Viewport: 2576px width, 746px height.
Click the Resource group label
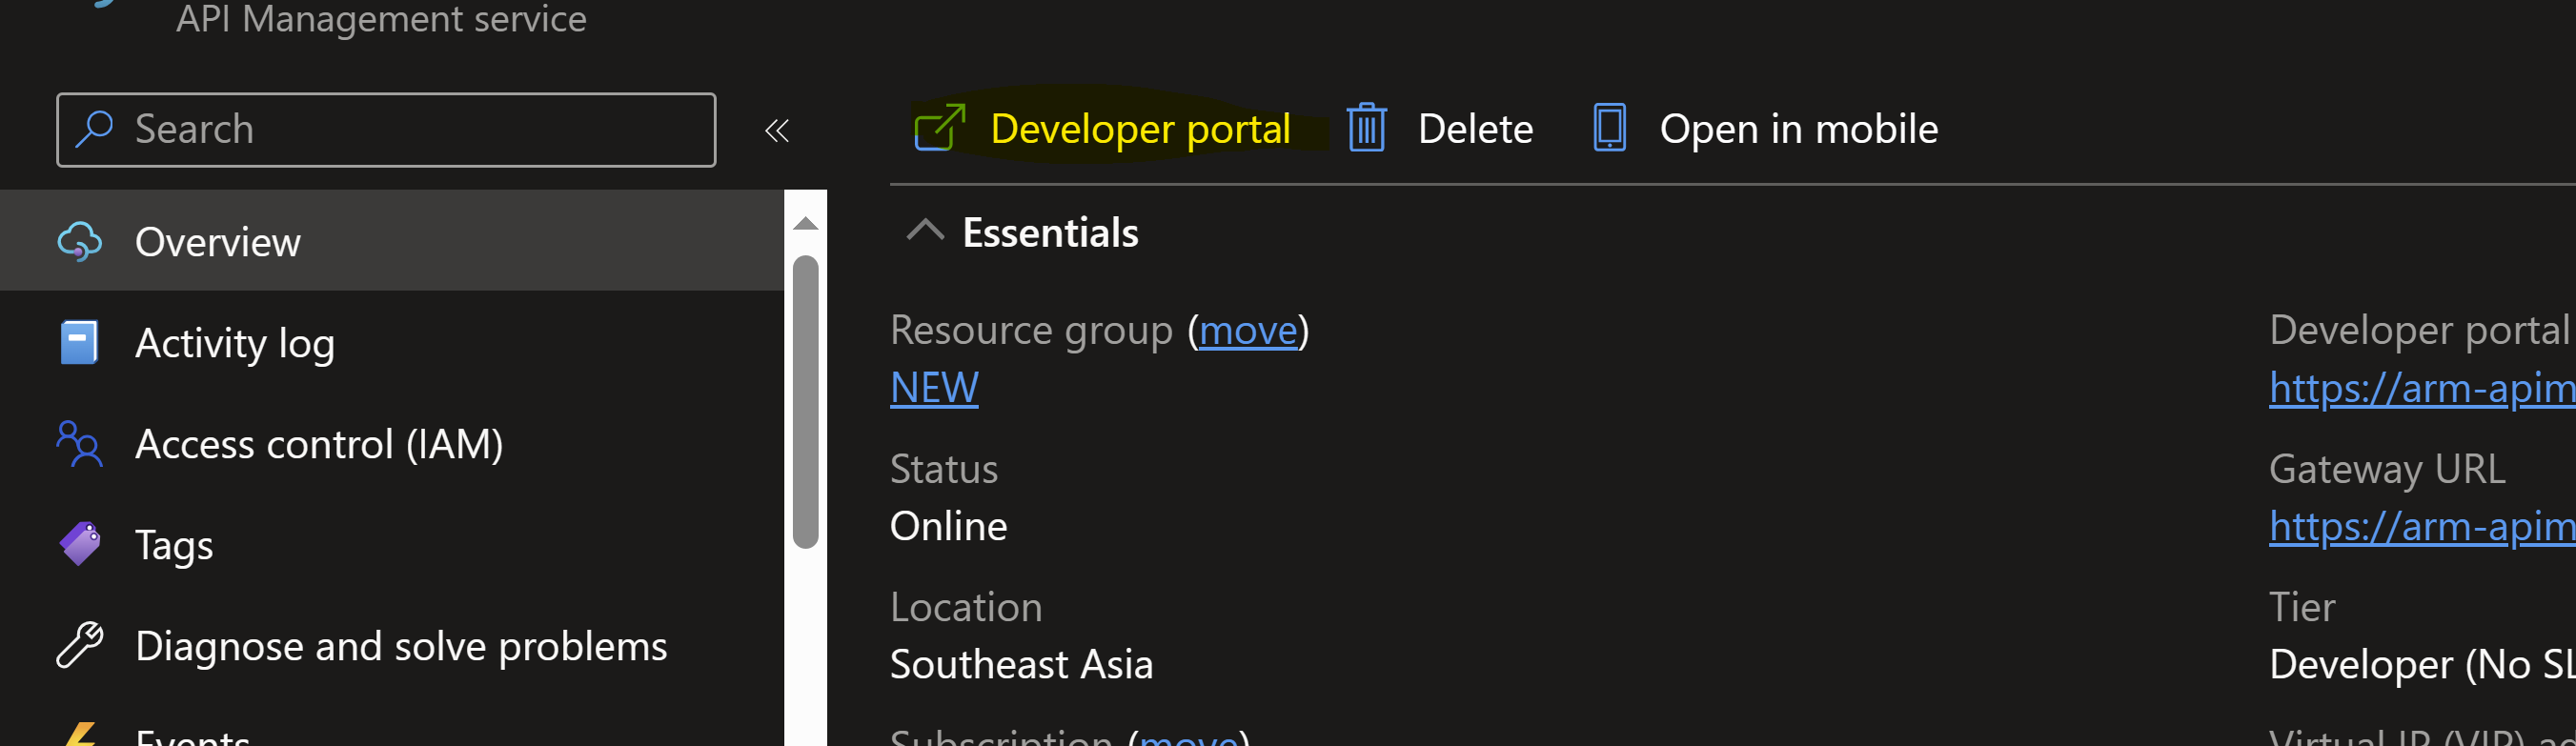tap(1031, 330)
